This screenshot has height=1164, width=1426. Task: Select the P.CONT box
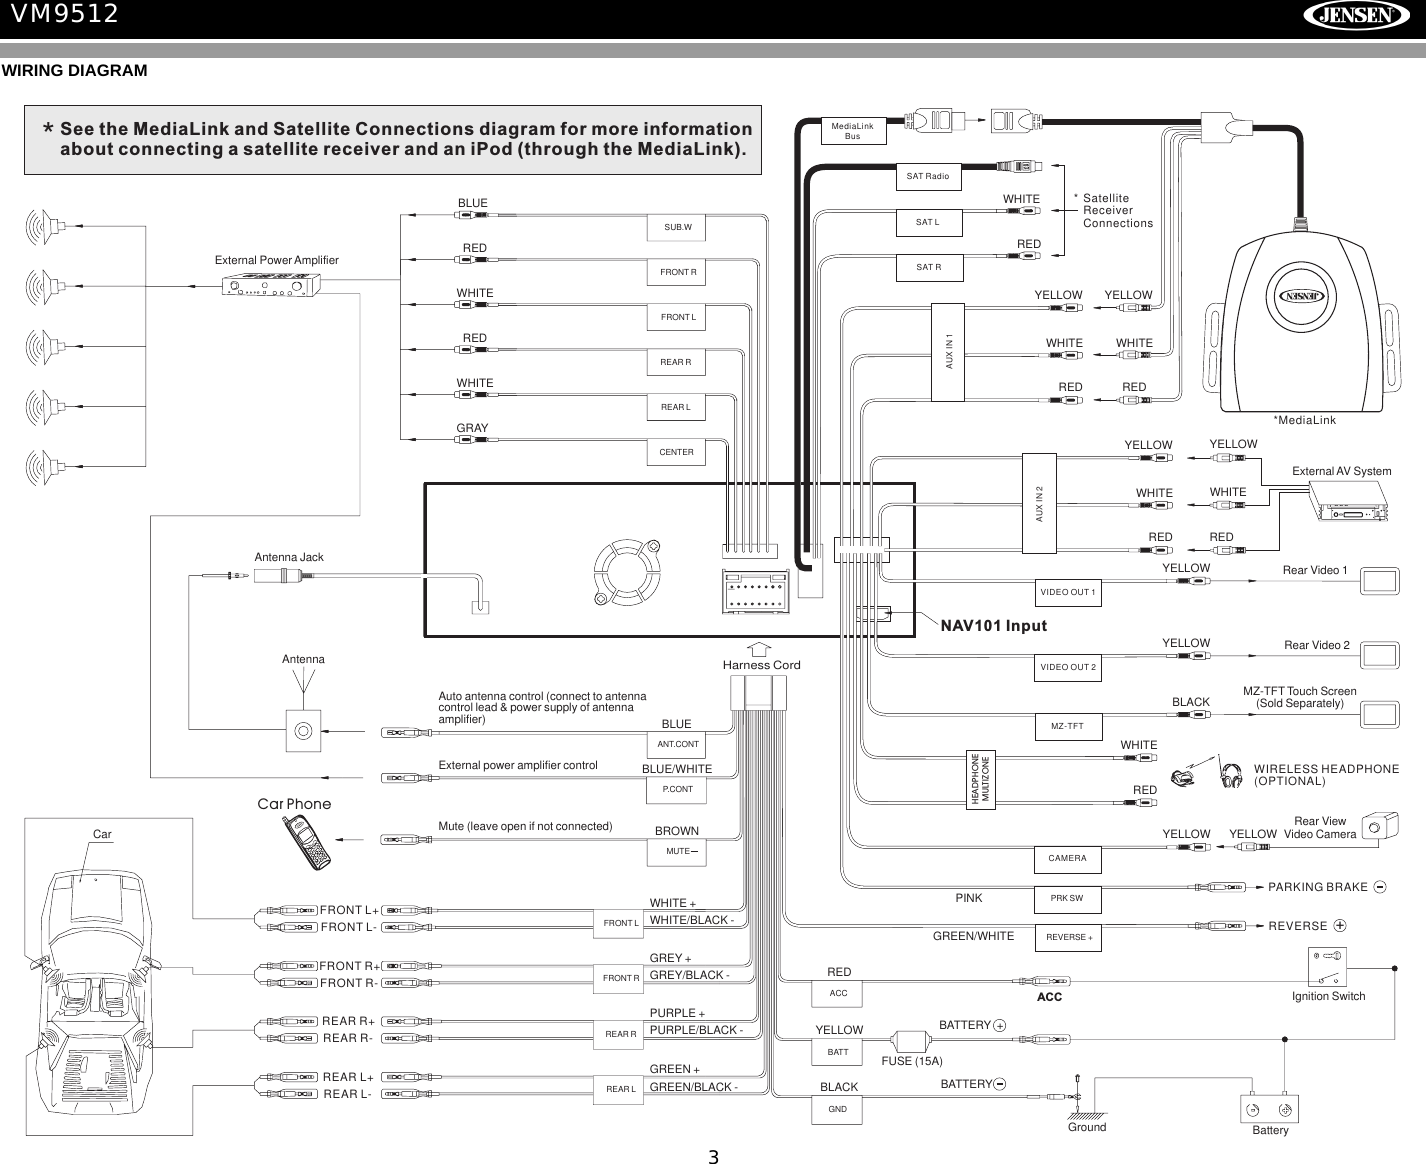[x=678, y=789]
